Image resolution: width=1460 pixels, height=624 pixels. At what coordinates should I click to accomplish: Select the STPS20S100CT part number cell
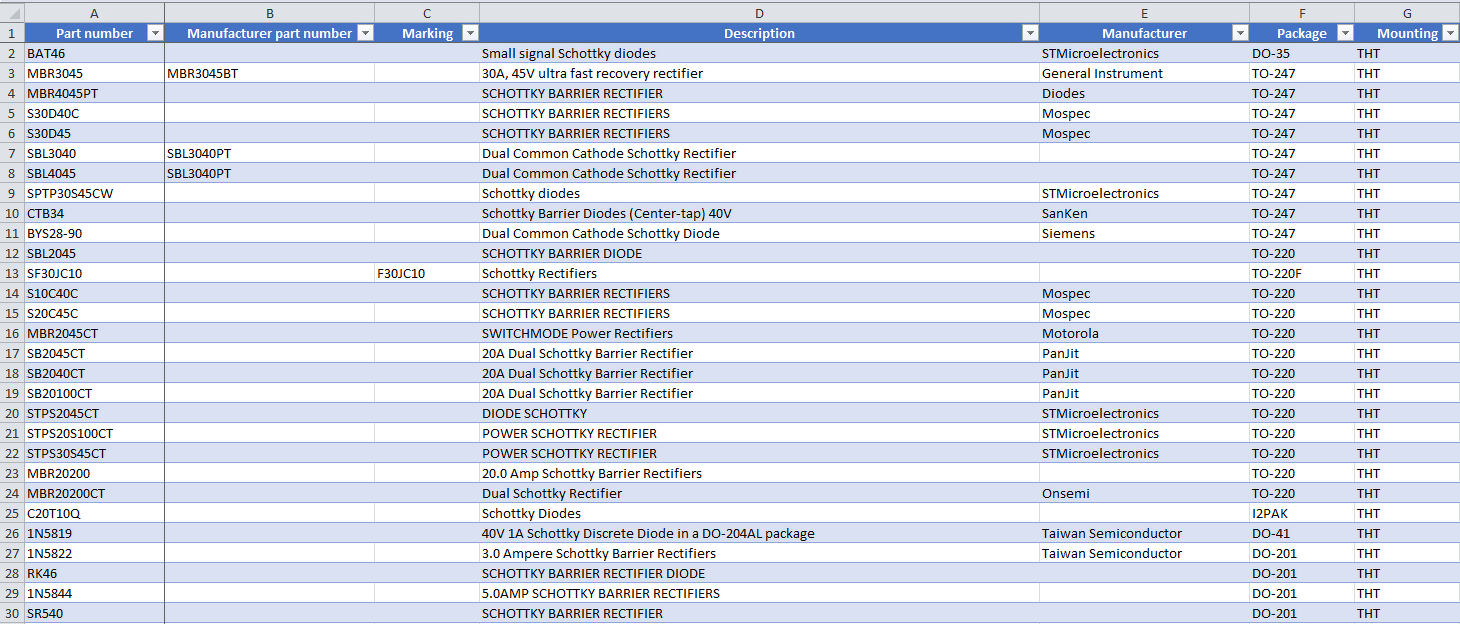(x=95, y=433)
